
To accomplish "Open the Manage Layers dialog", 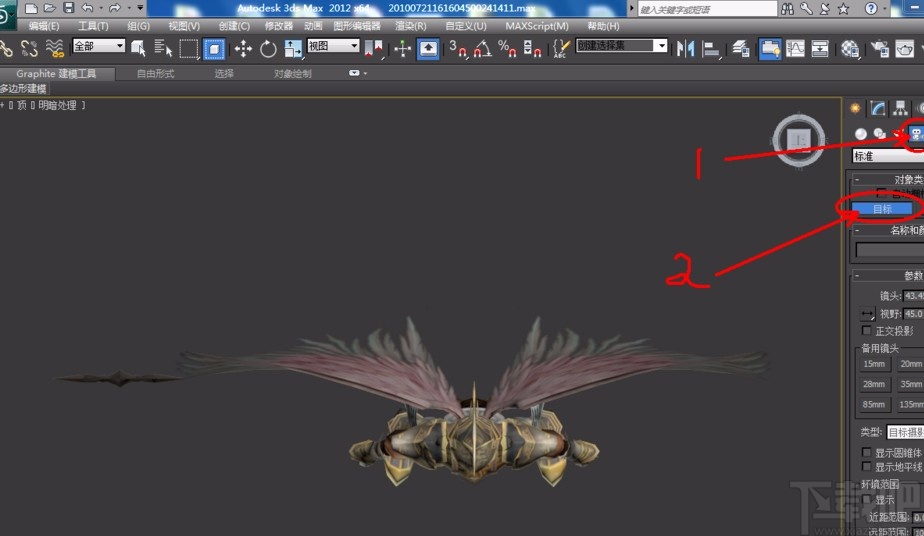I will [x=741, y=49].
